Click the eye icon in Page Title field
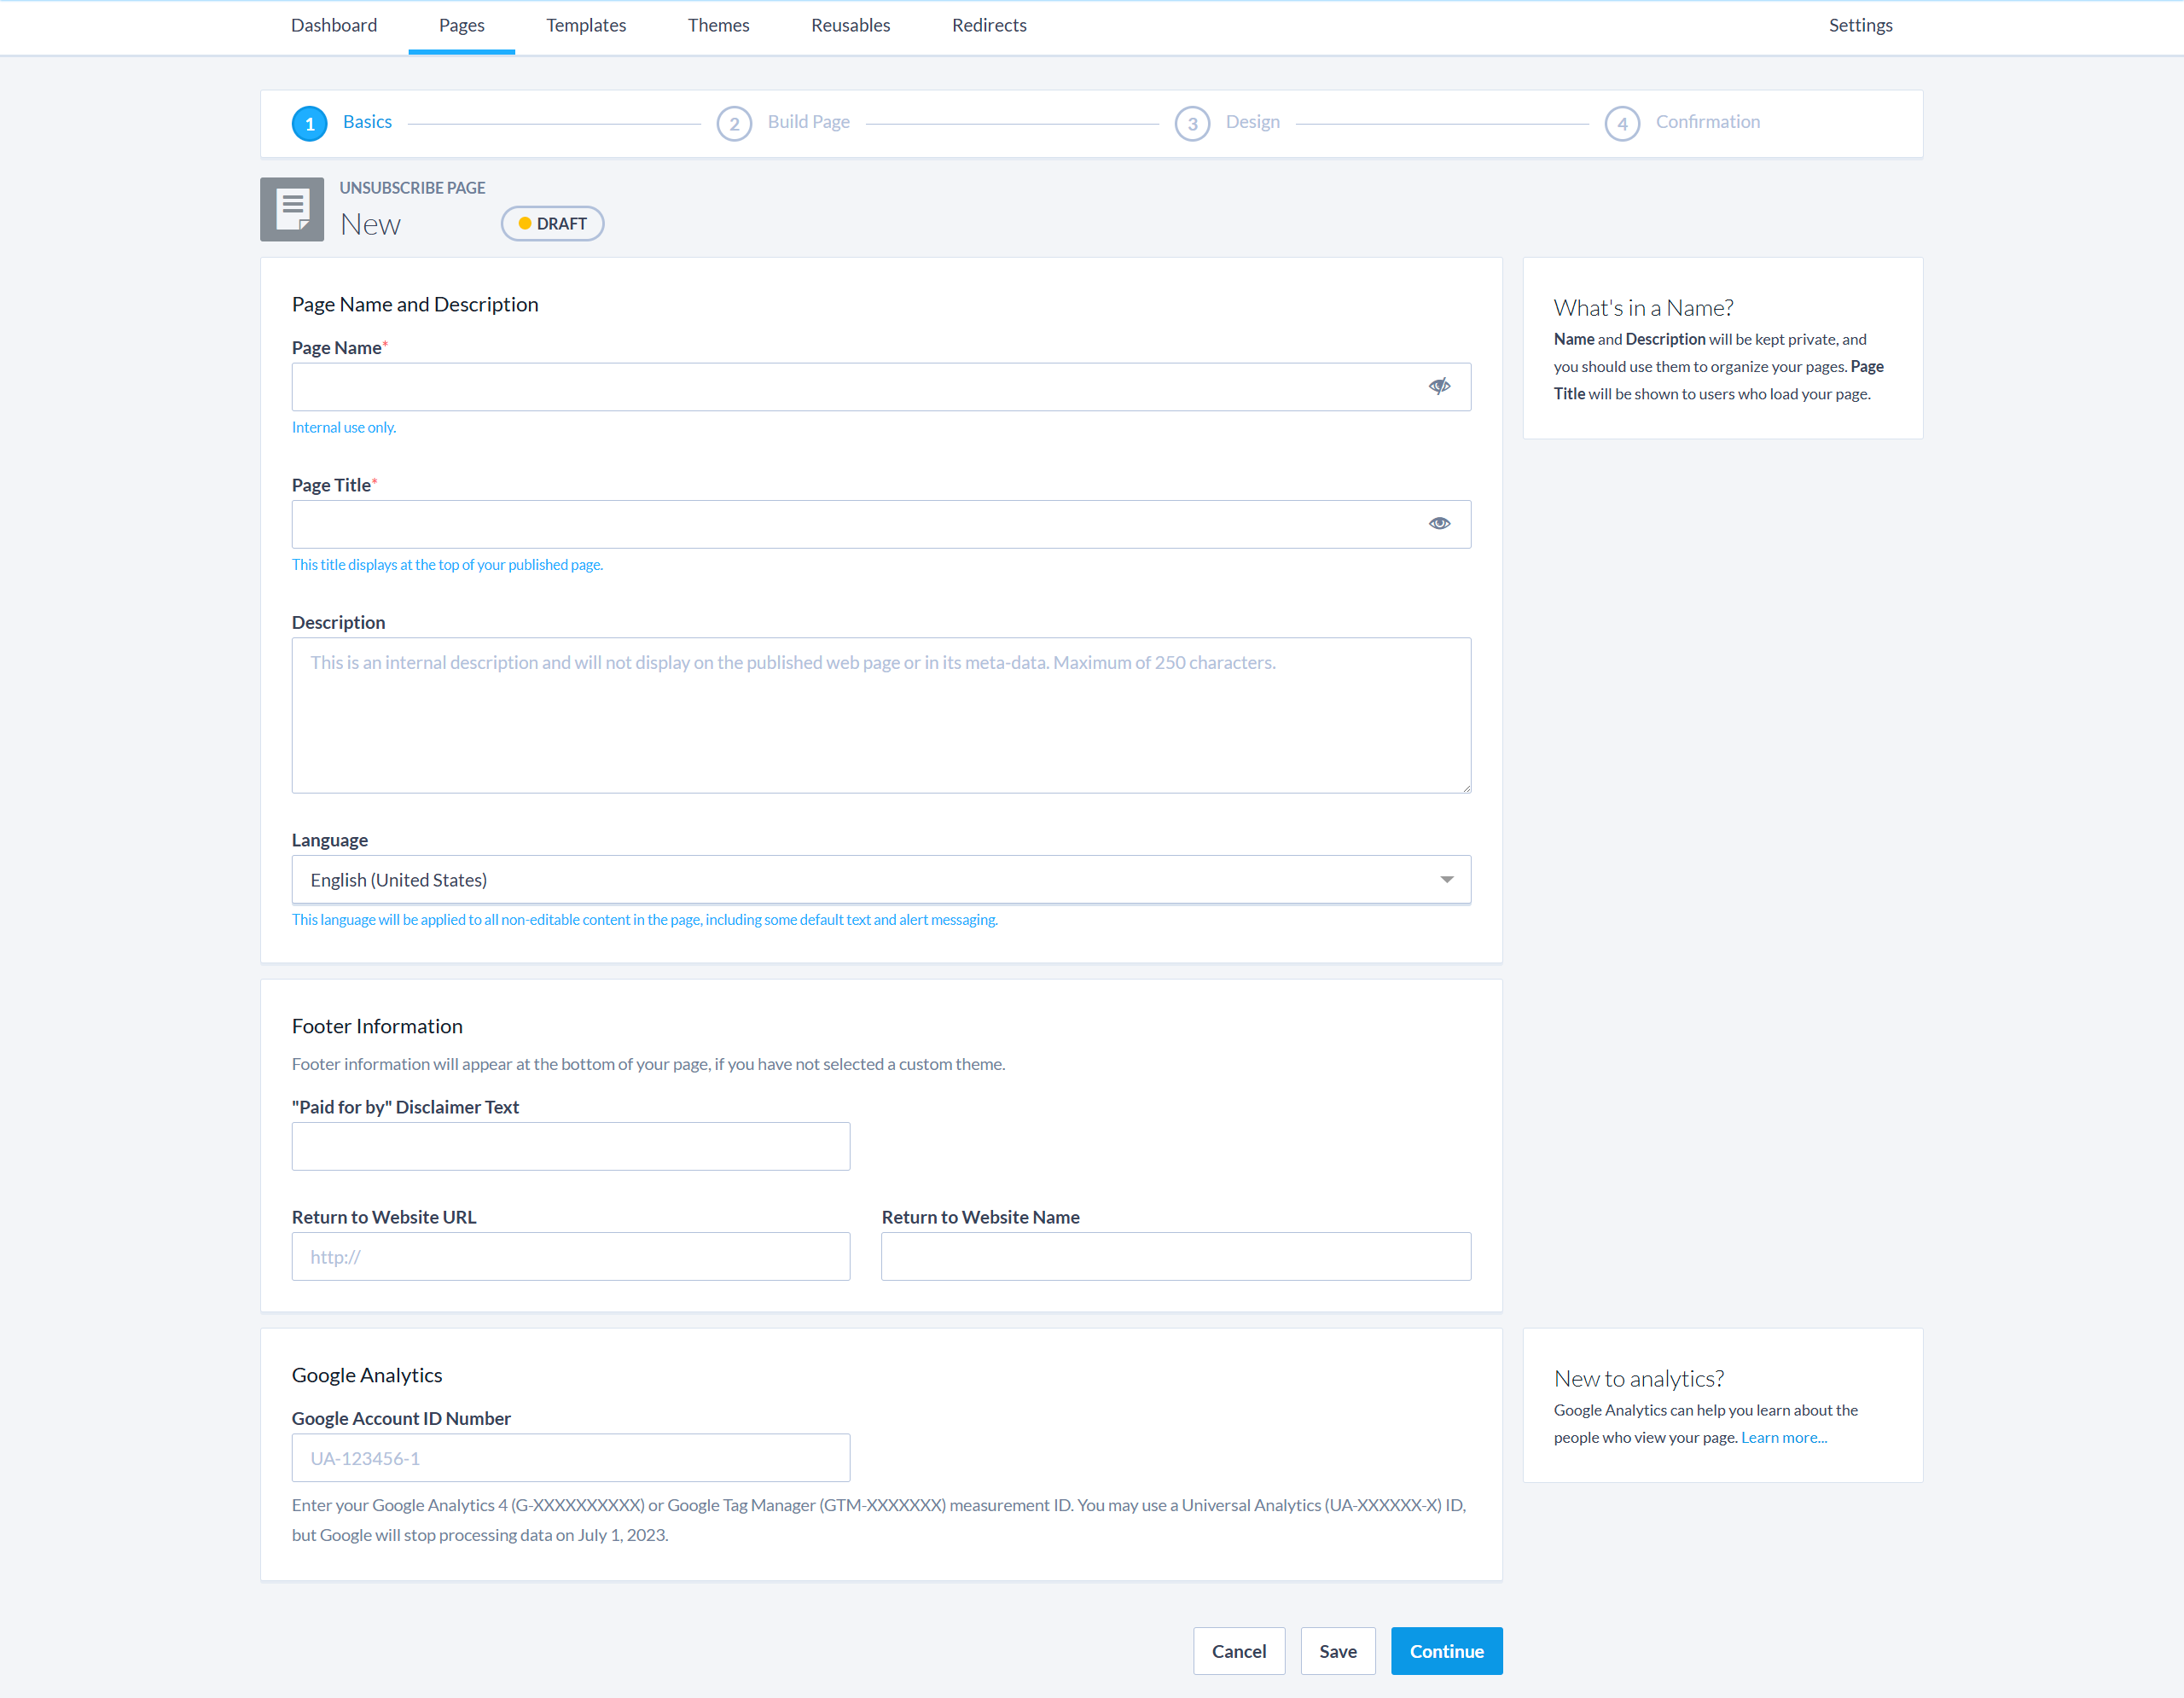Viewport: 2184px width, 1698px height. [x=1439, y=523]
